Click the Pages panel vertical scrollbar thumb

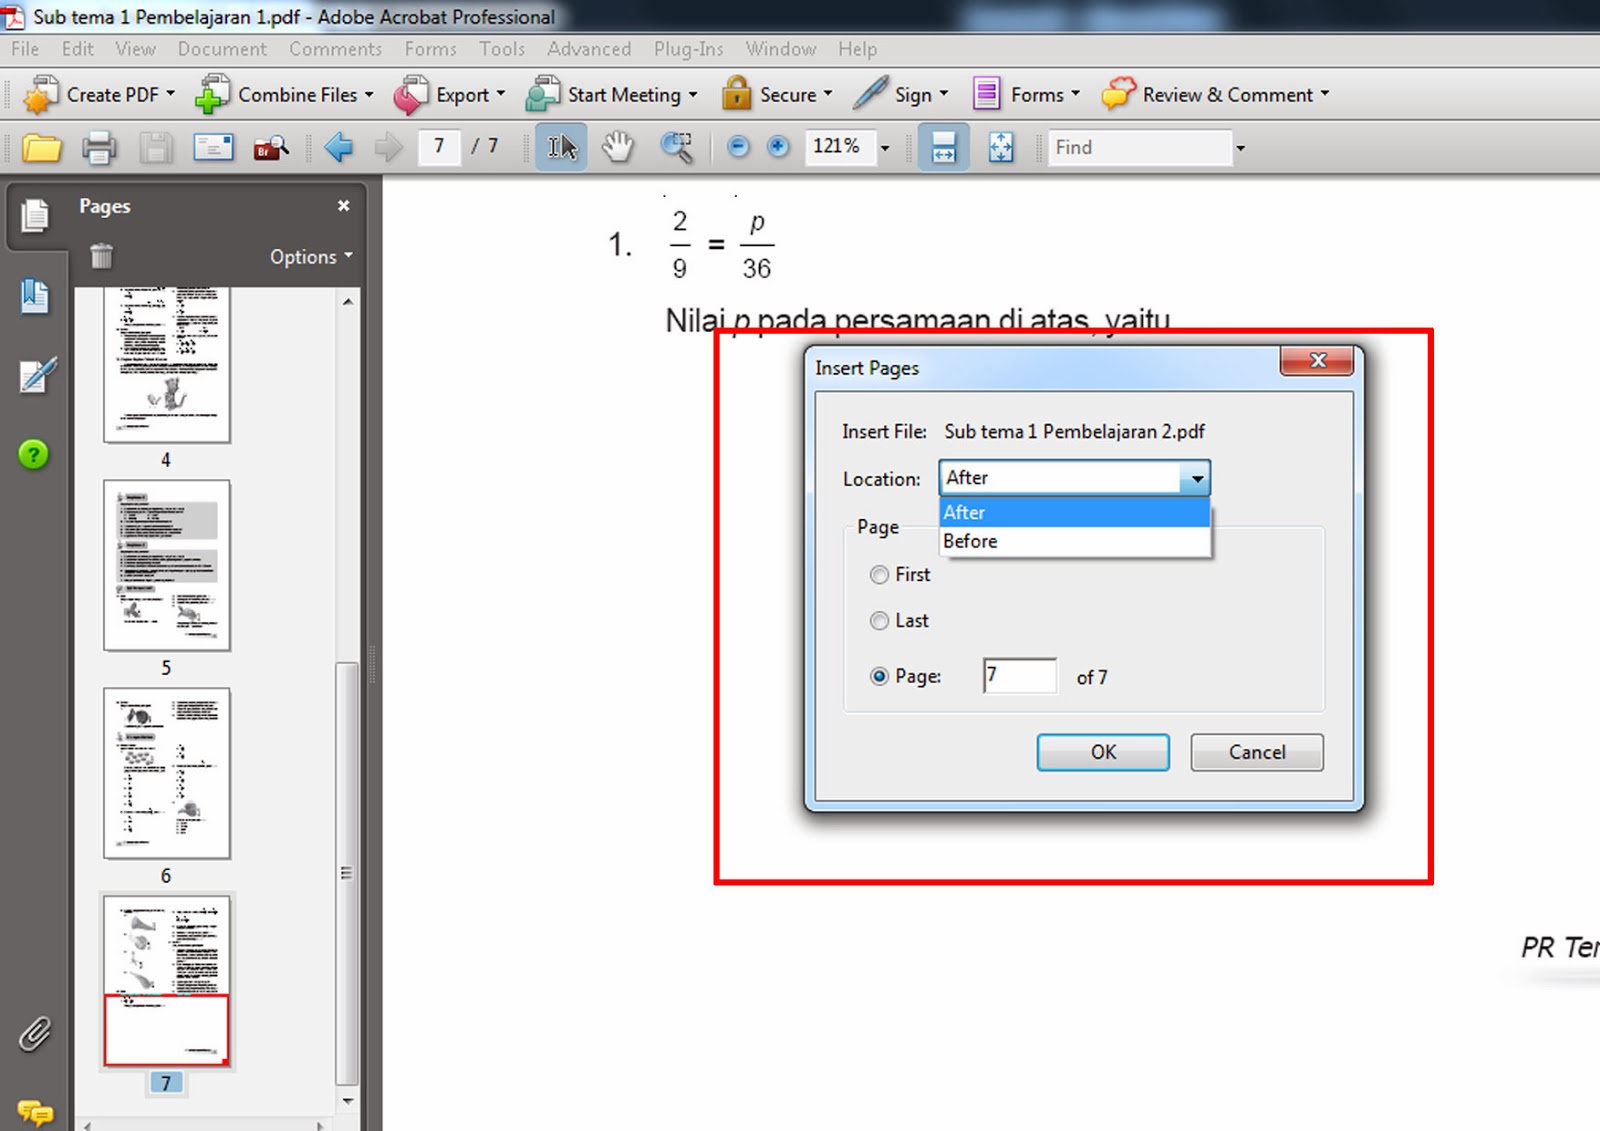coord(347,873)
